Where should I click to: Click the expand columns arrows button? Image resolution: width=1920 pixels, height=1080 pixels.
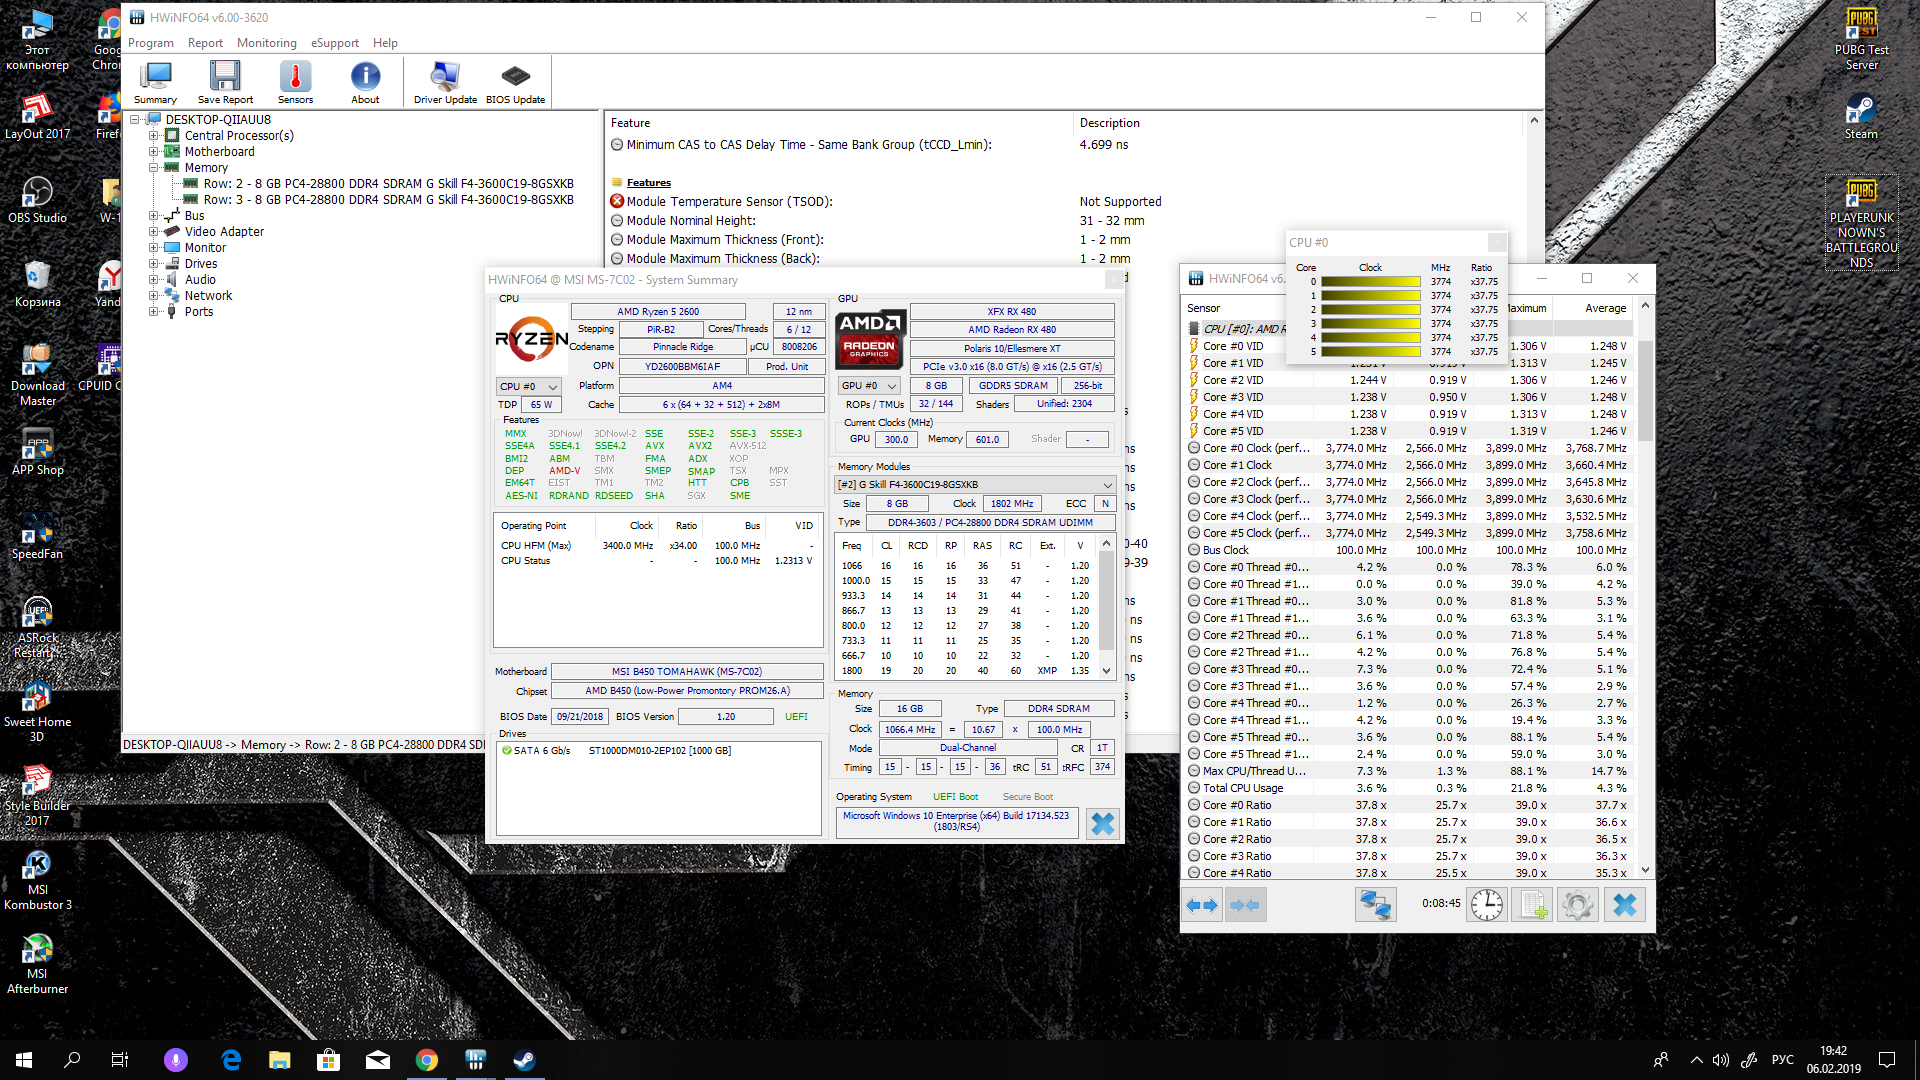1202,905
